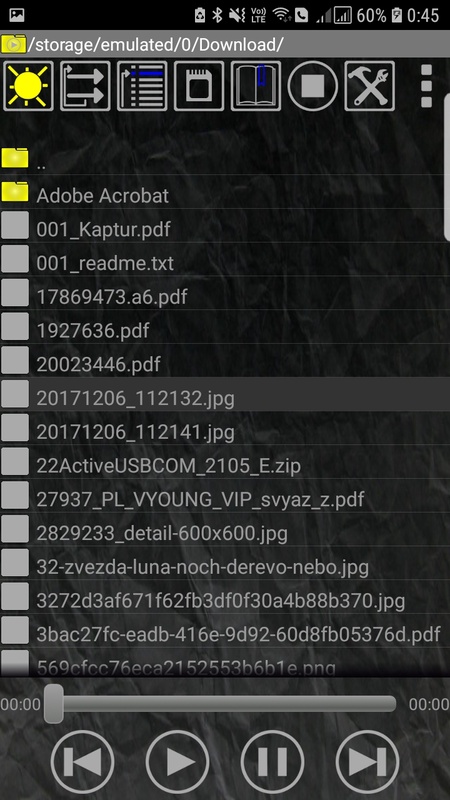Image resolution: width=450 pixels, height=800 pixels.
Task: Tap the /storage/emulated/0/Download/ path bar
Action: click(x=225, y=45)
